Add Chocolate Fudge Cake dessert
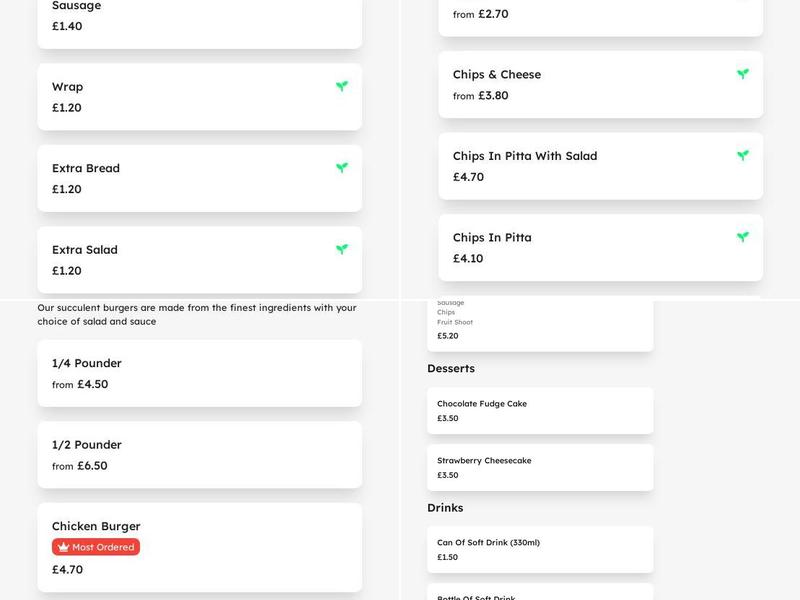The image size is (800, 600). (x=540, y=410)
